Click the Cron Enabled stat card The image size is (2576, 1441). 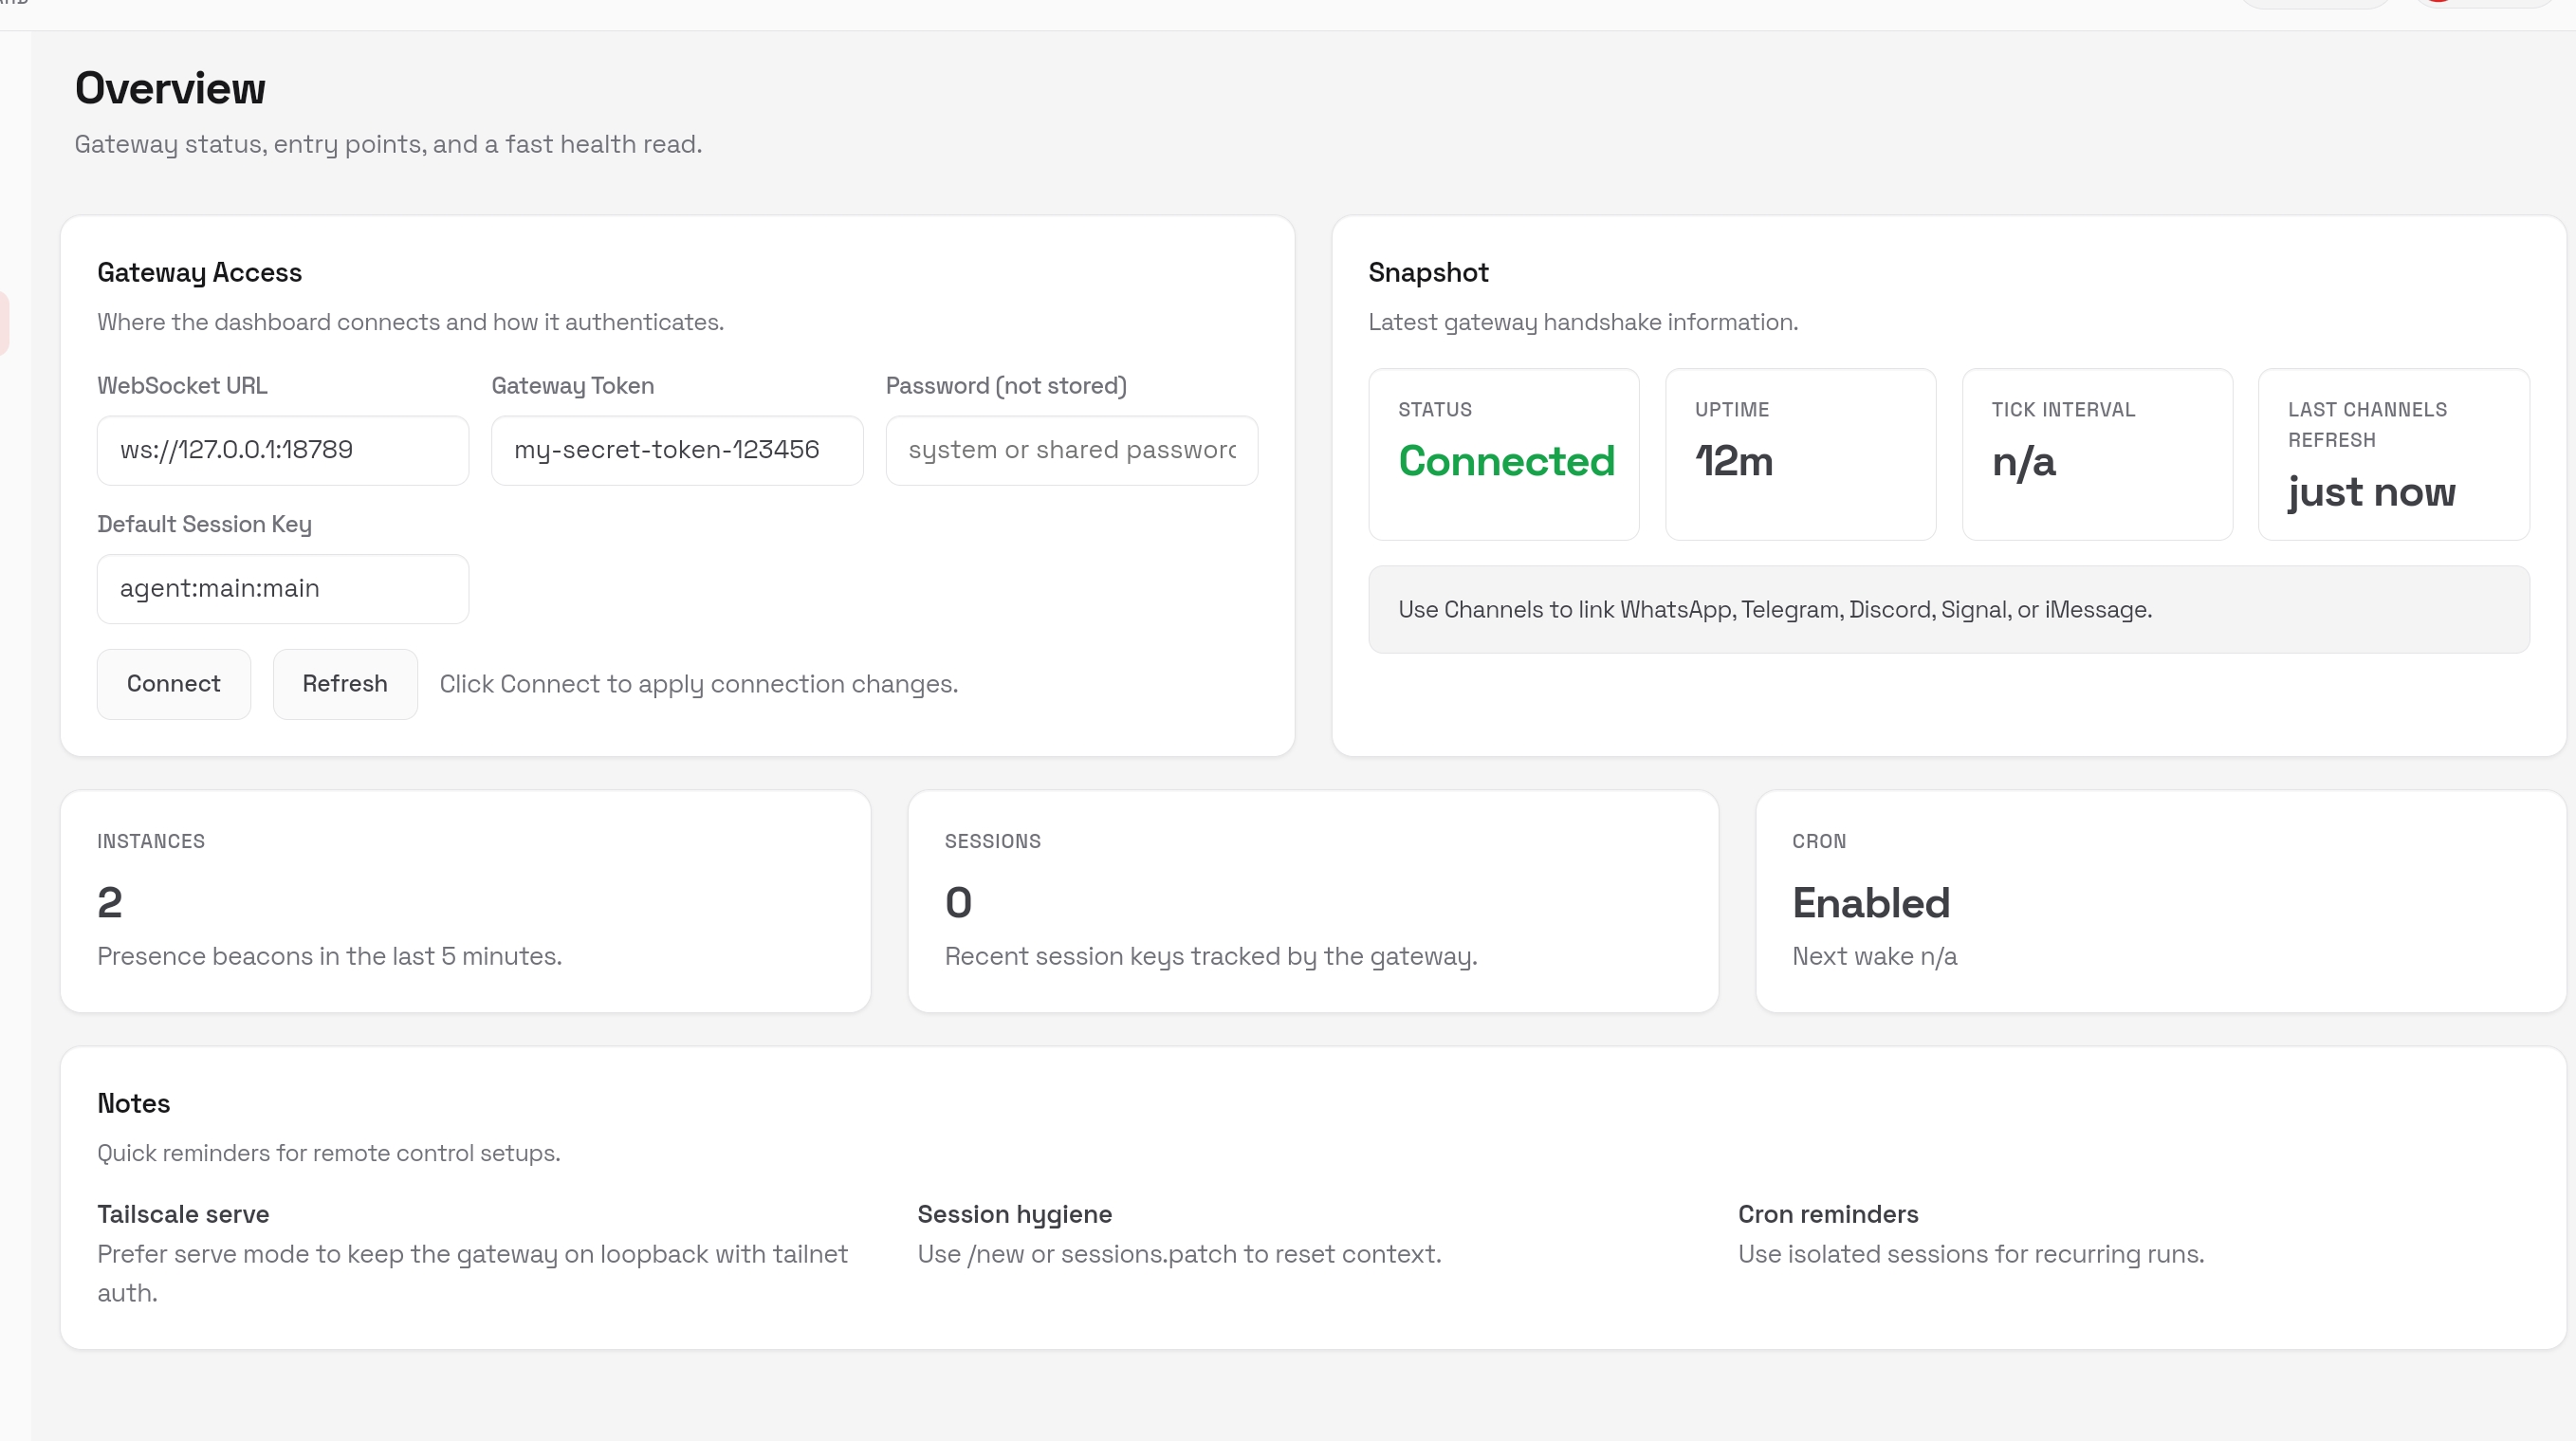[x=2159, y=901]
